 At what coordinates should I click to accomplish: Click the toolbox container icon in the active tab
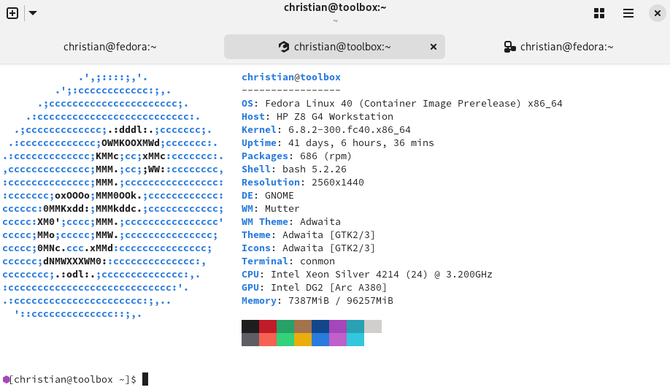pyautogui.click(x=284, y=47)
